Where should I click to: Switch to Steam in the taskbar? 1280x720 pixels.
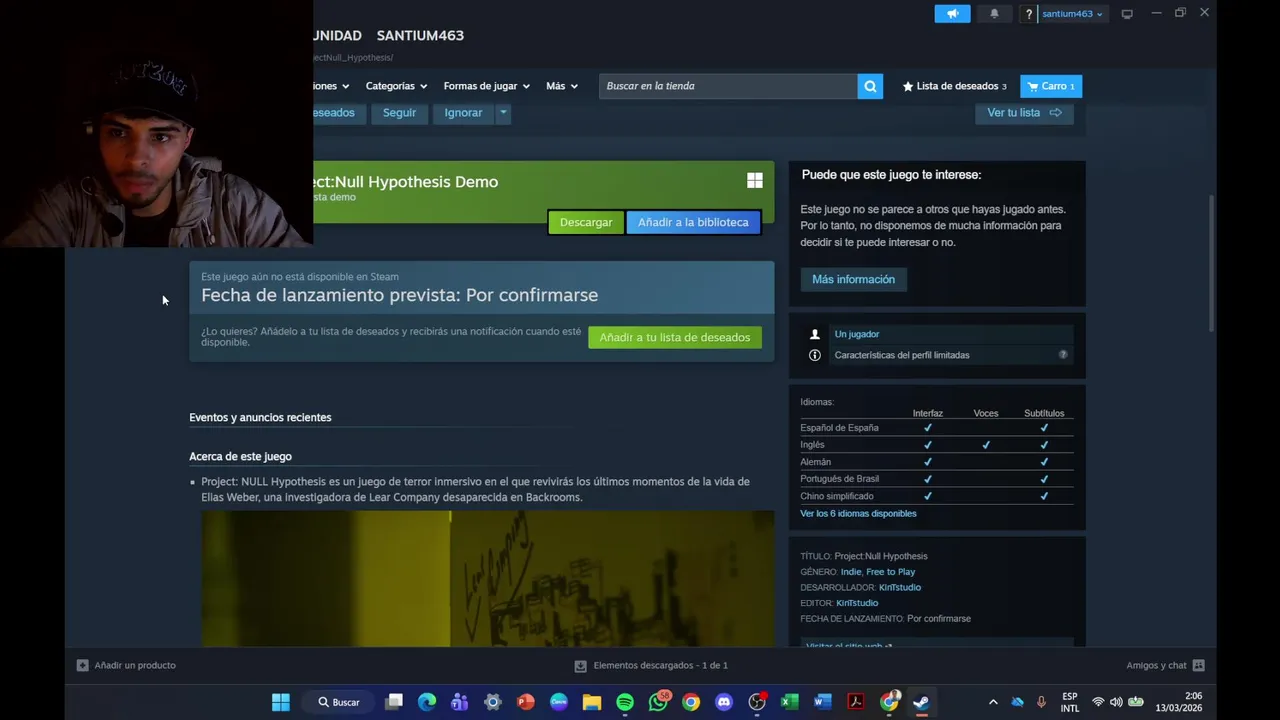click(x=922, y=702)
